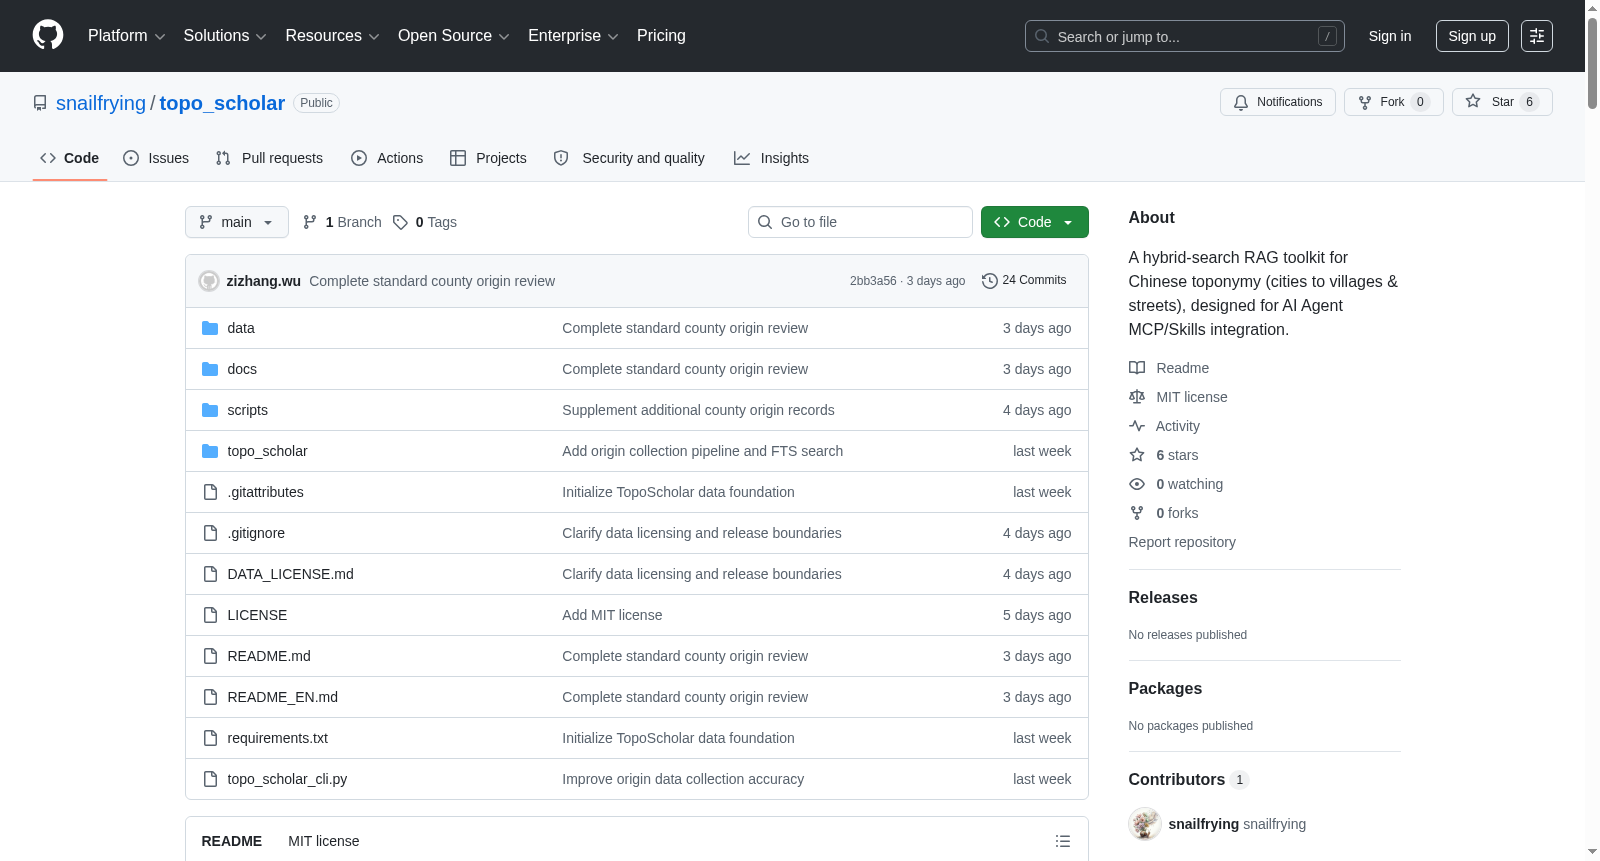Select the README tab in file viewer
Image resolution: width=1600 pixels, height=861 pixels.
[x=232, y=841]
